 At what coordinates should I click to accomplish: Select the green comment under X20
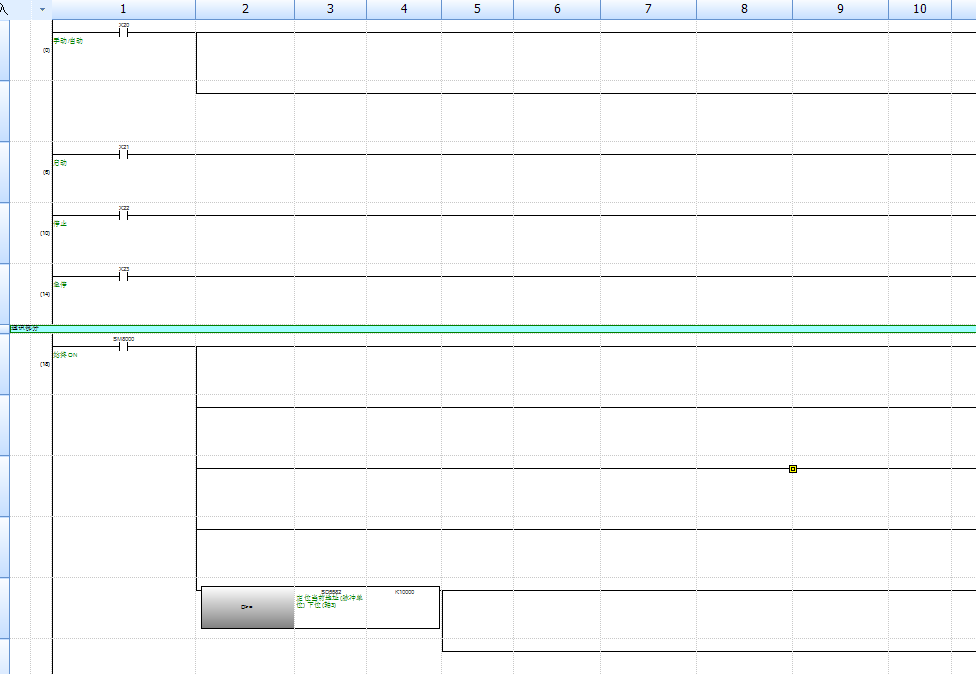tap(68, 41)
